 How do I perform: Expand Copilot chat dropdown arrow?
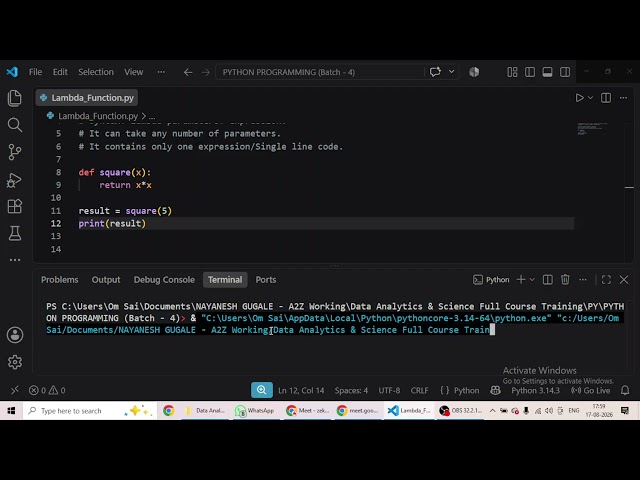(x=451, y=72)
